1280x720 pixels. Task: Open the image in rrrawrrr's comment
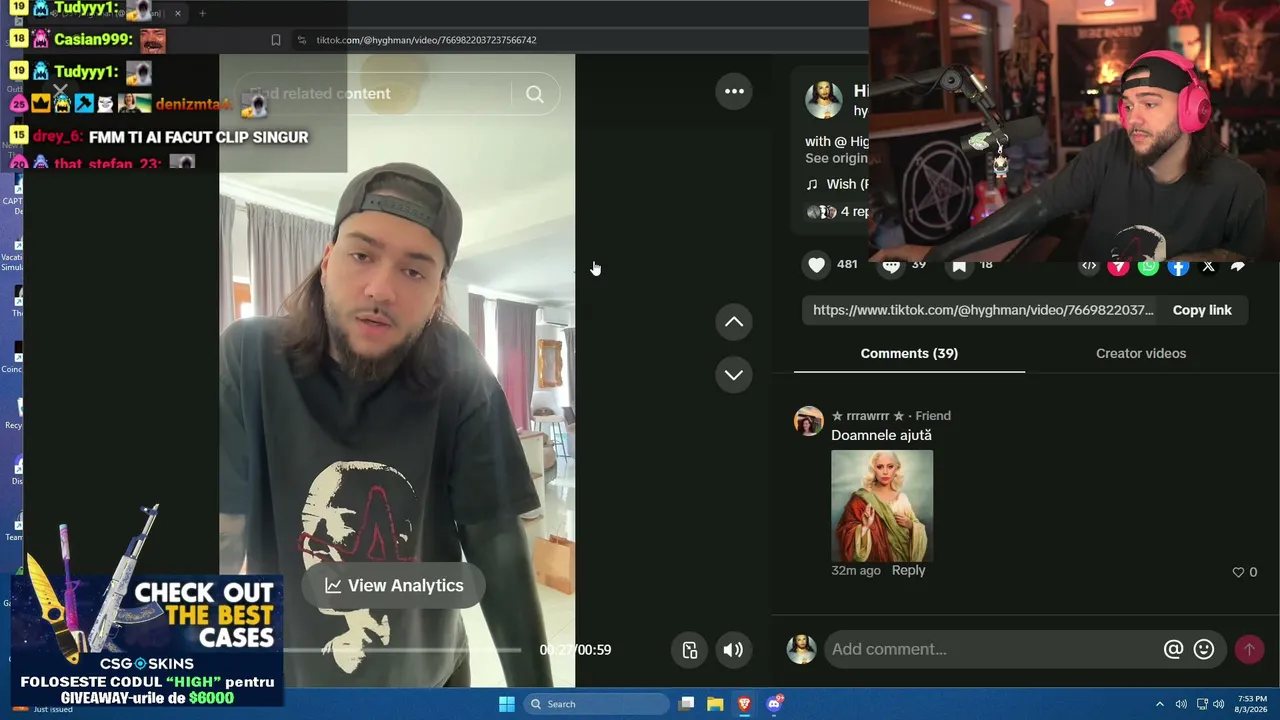[882, 506]
